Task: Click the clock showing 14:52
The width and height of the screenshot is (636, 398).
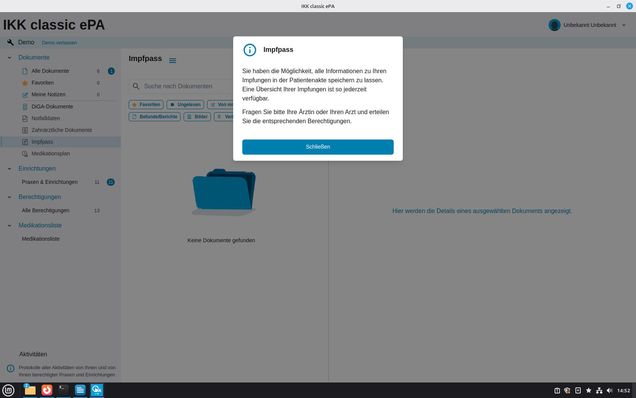Action: pos(623,391)
